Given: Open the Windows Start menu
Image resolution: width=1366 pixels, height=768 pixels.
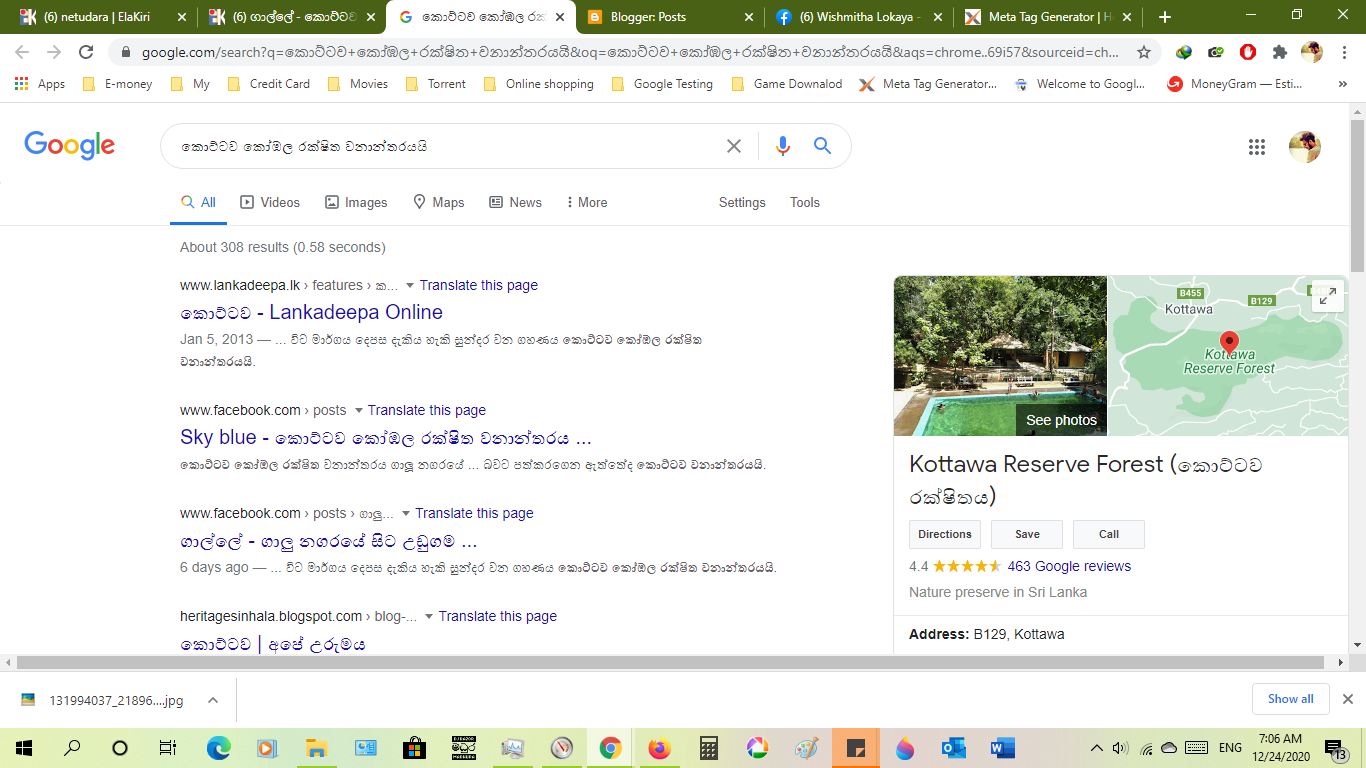Looking at the screenshot, I should point(24,748).
